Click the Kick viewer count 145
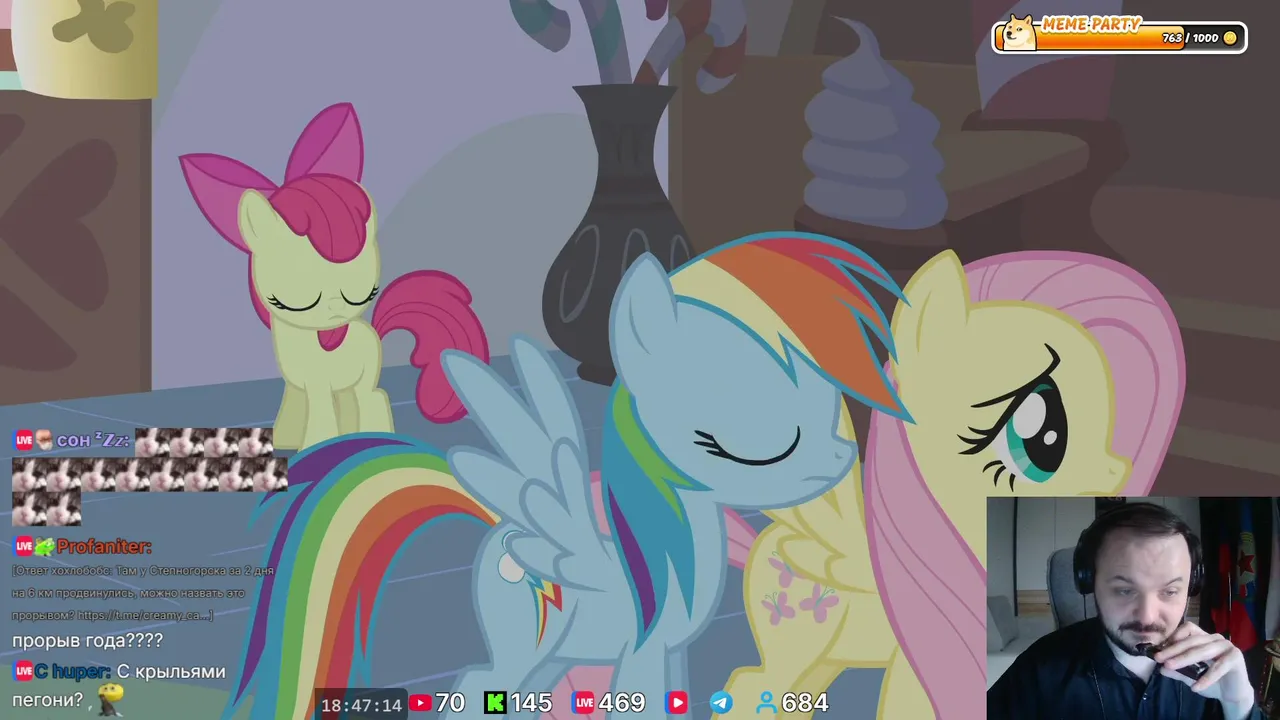 [531, 703]
